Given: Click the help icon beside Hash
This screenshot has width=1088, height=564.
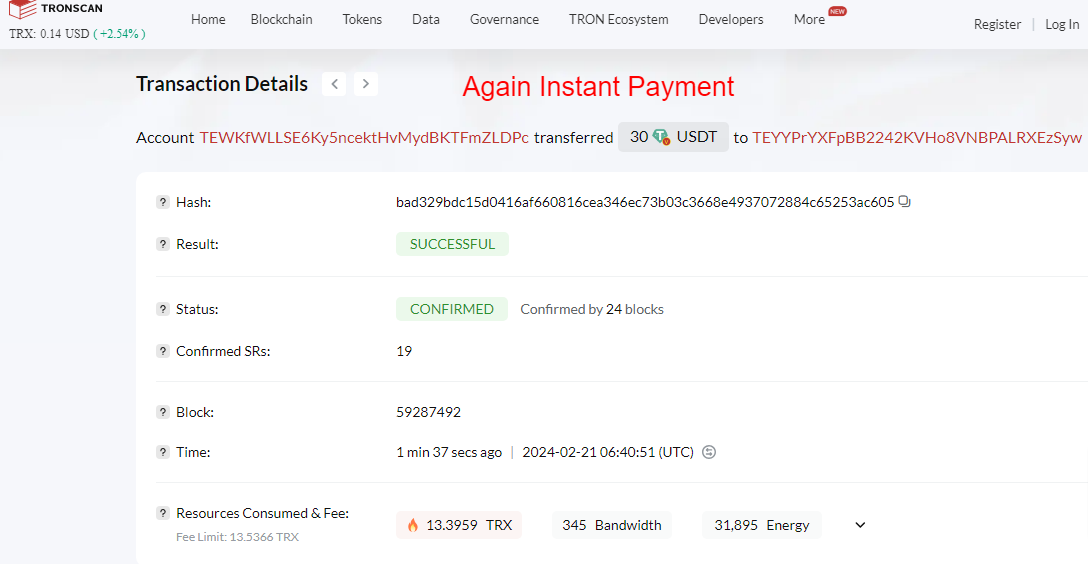Looking at the screenshot, I should click(x=162, y=202).
